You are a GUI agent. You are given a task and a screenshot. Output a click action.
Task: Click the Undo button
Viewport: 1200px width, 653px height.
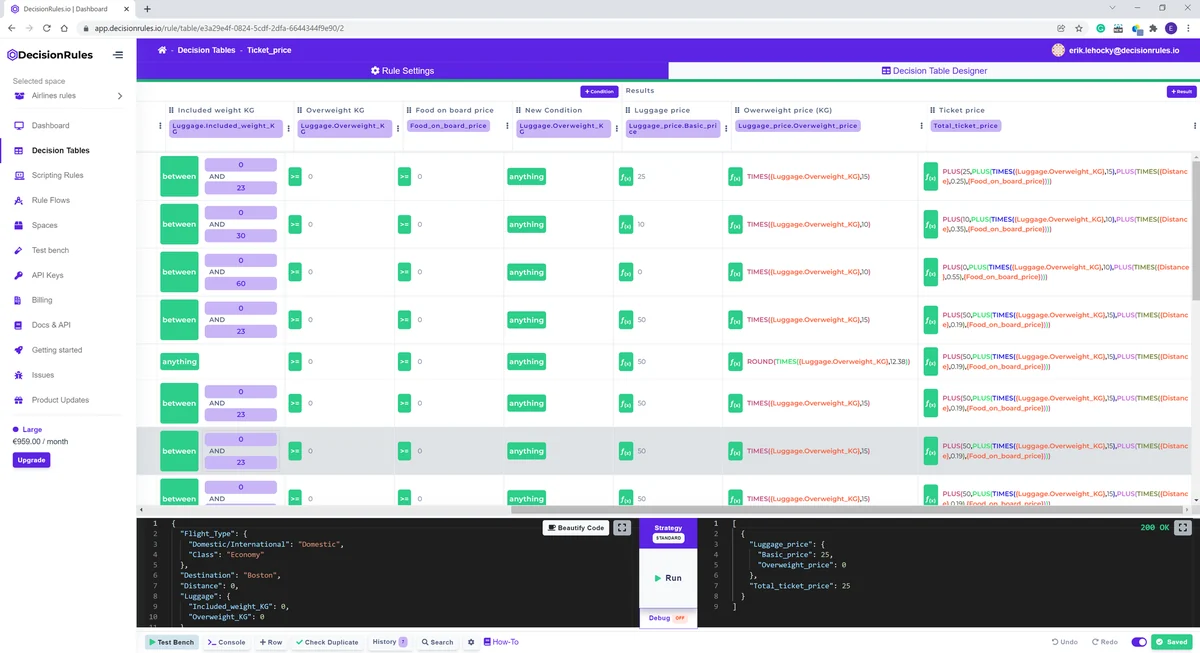click(x=1065, y=642)
